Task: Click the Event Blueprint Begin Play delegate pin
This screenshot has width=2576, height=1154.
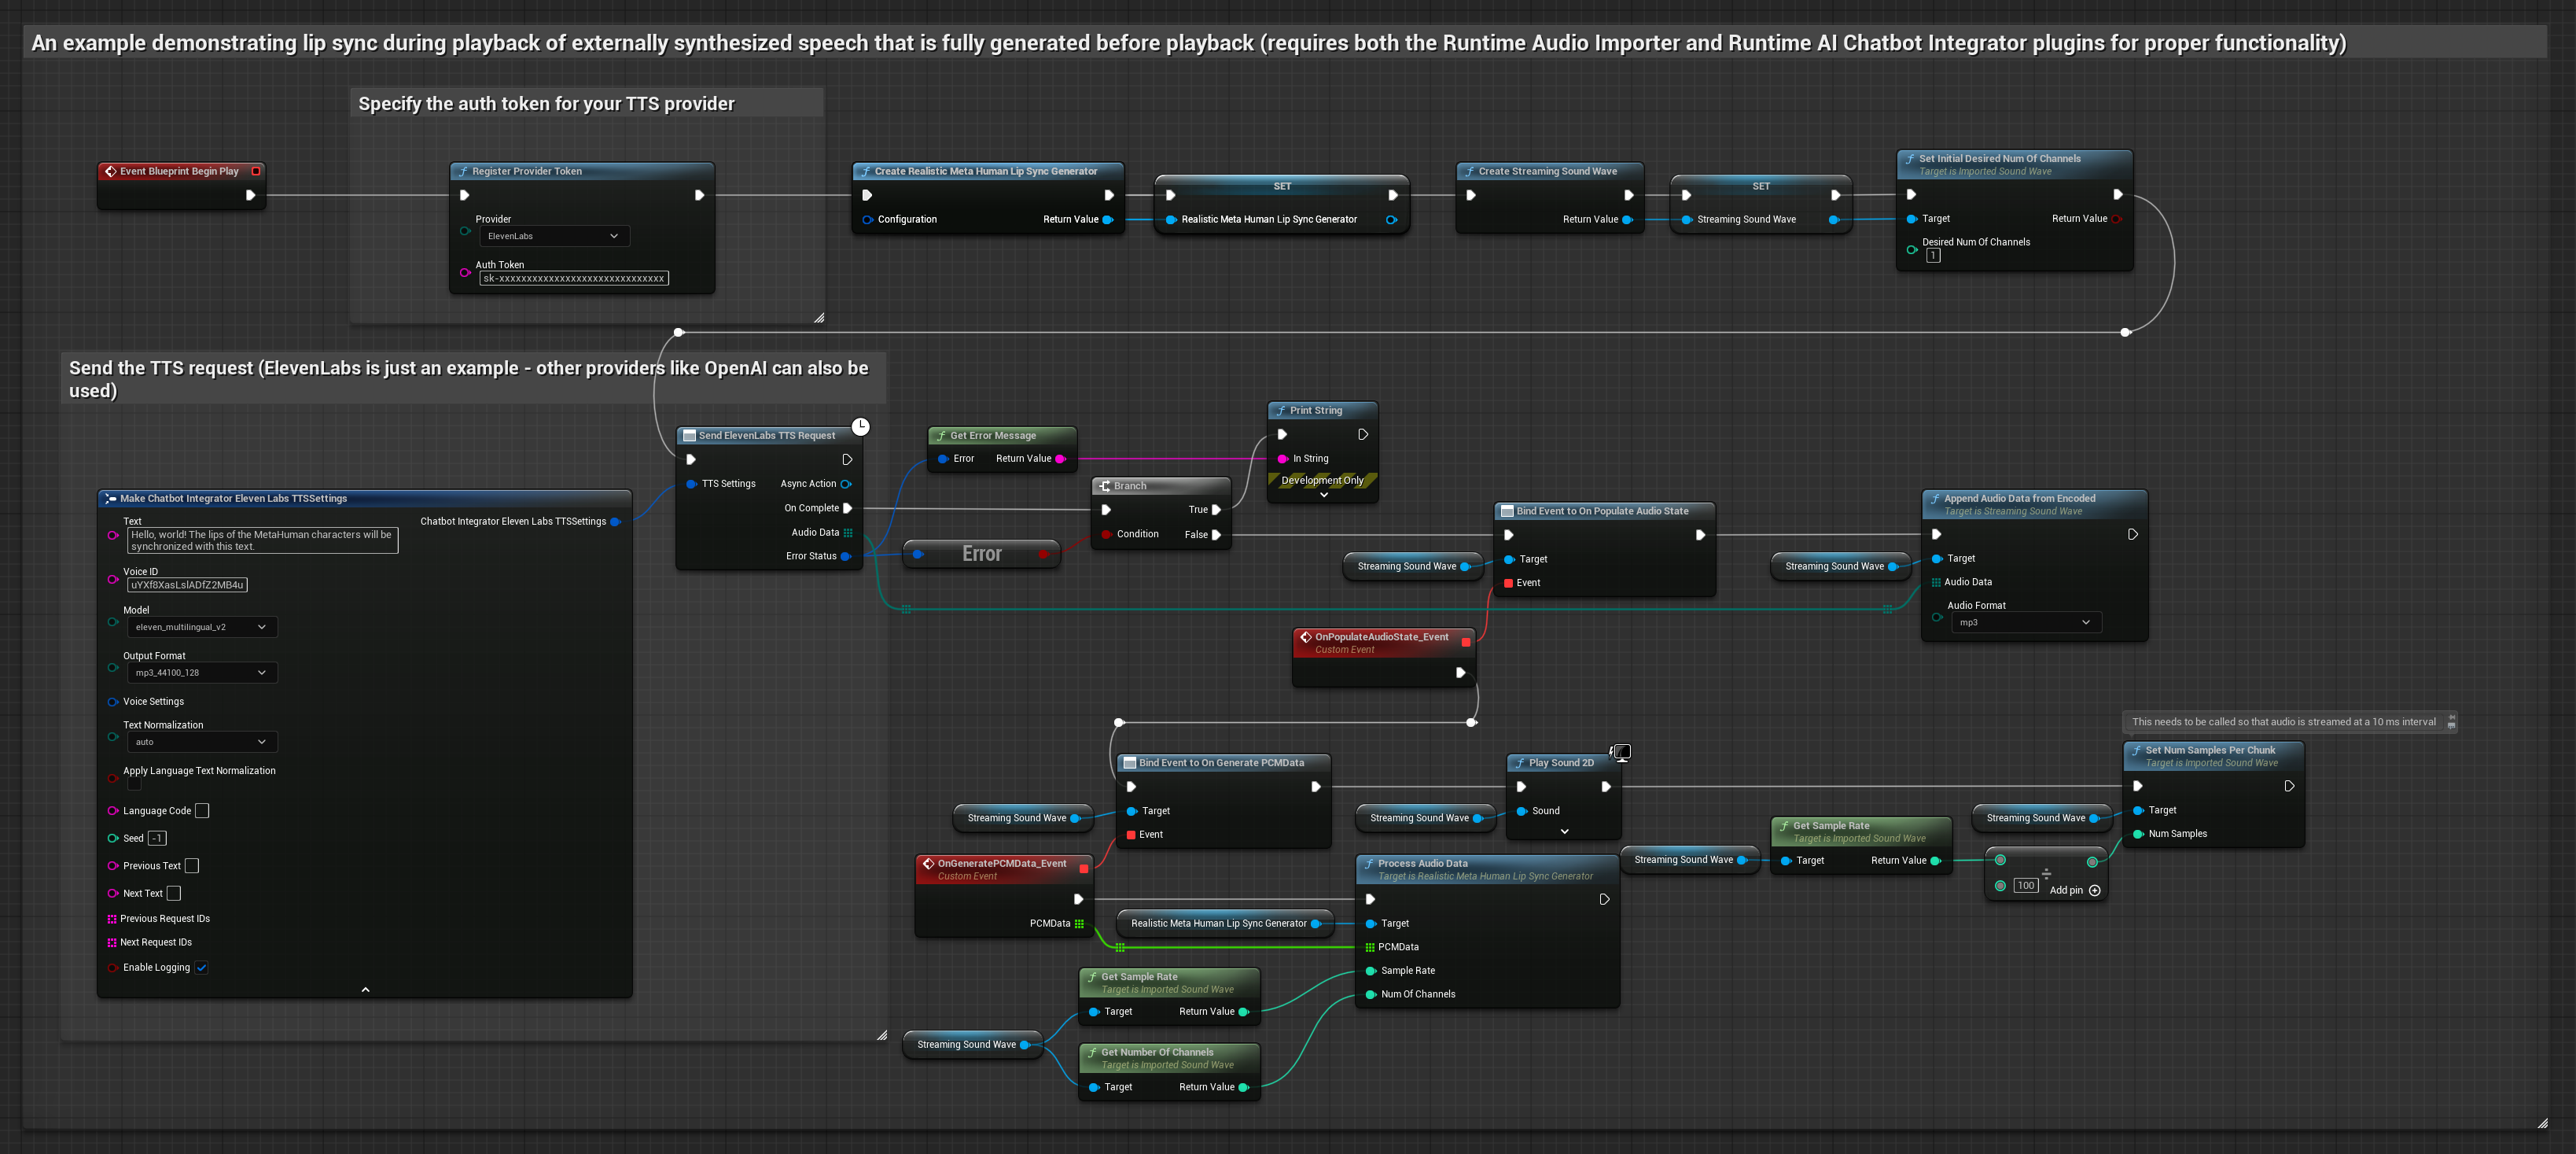Action: tap(256, 171)
